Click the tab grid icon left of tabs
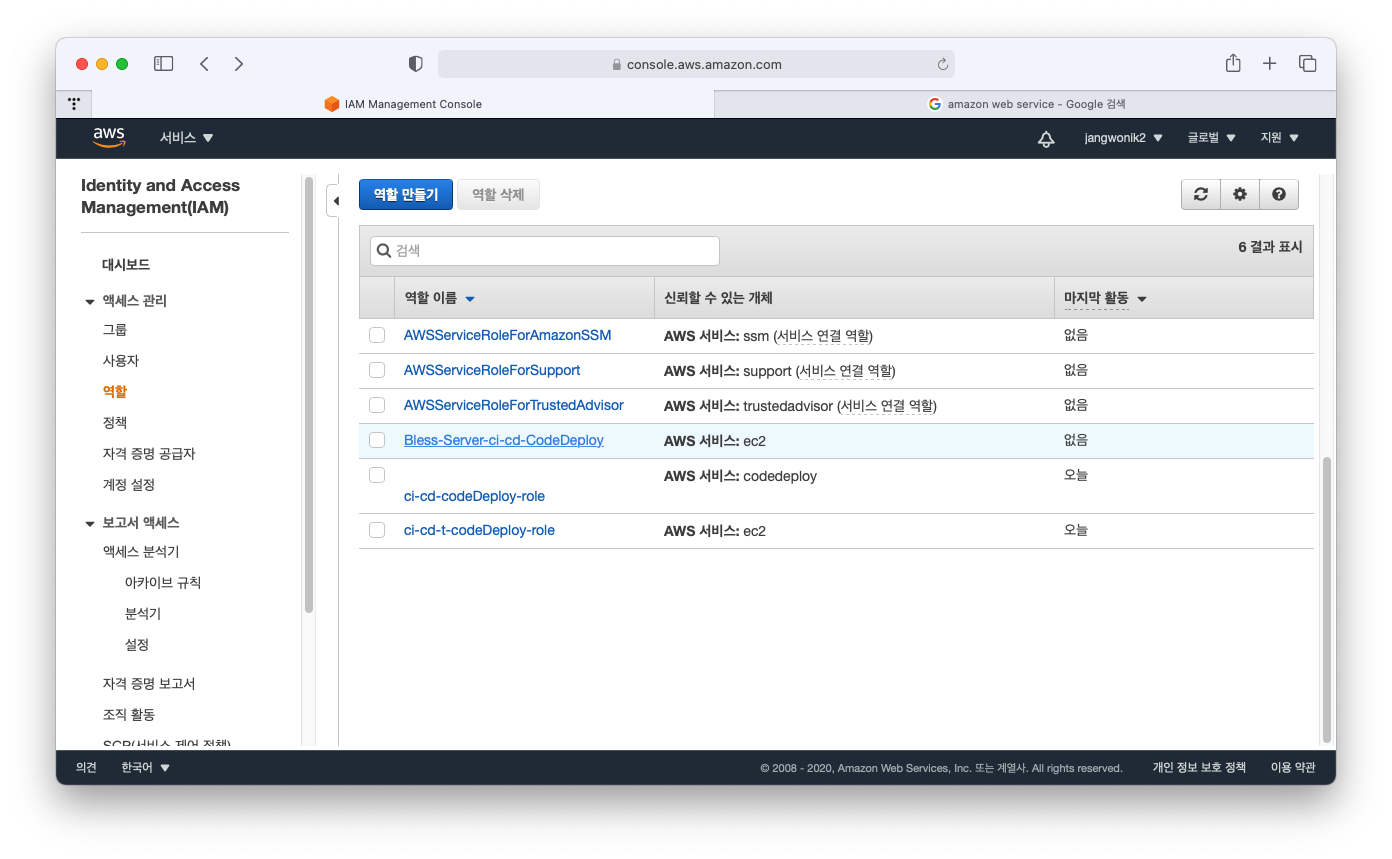 point(74,103)
